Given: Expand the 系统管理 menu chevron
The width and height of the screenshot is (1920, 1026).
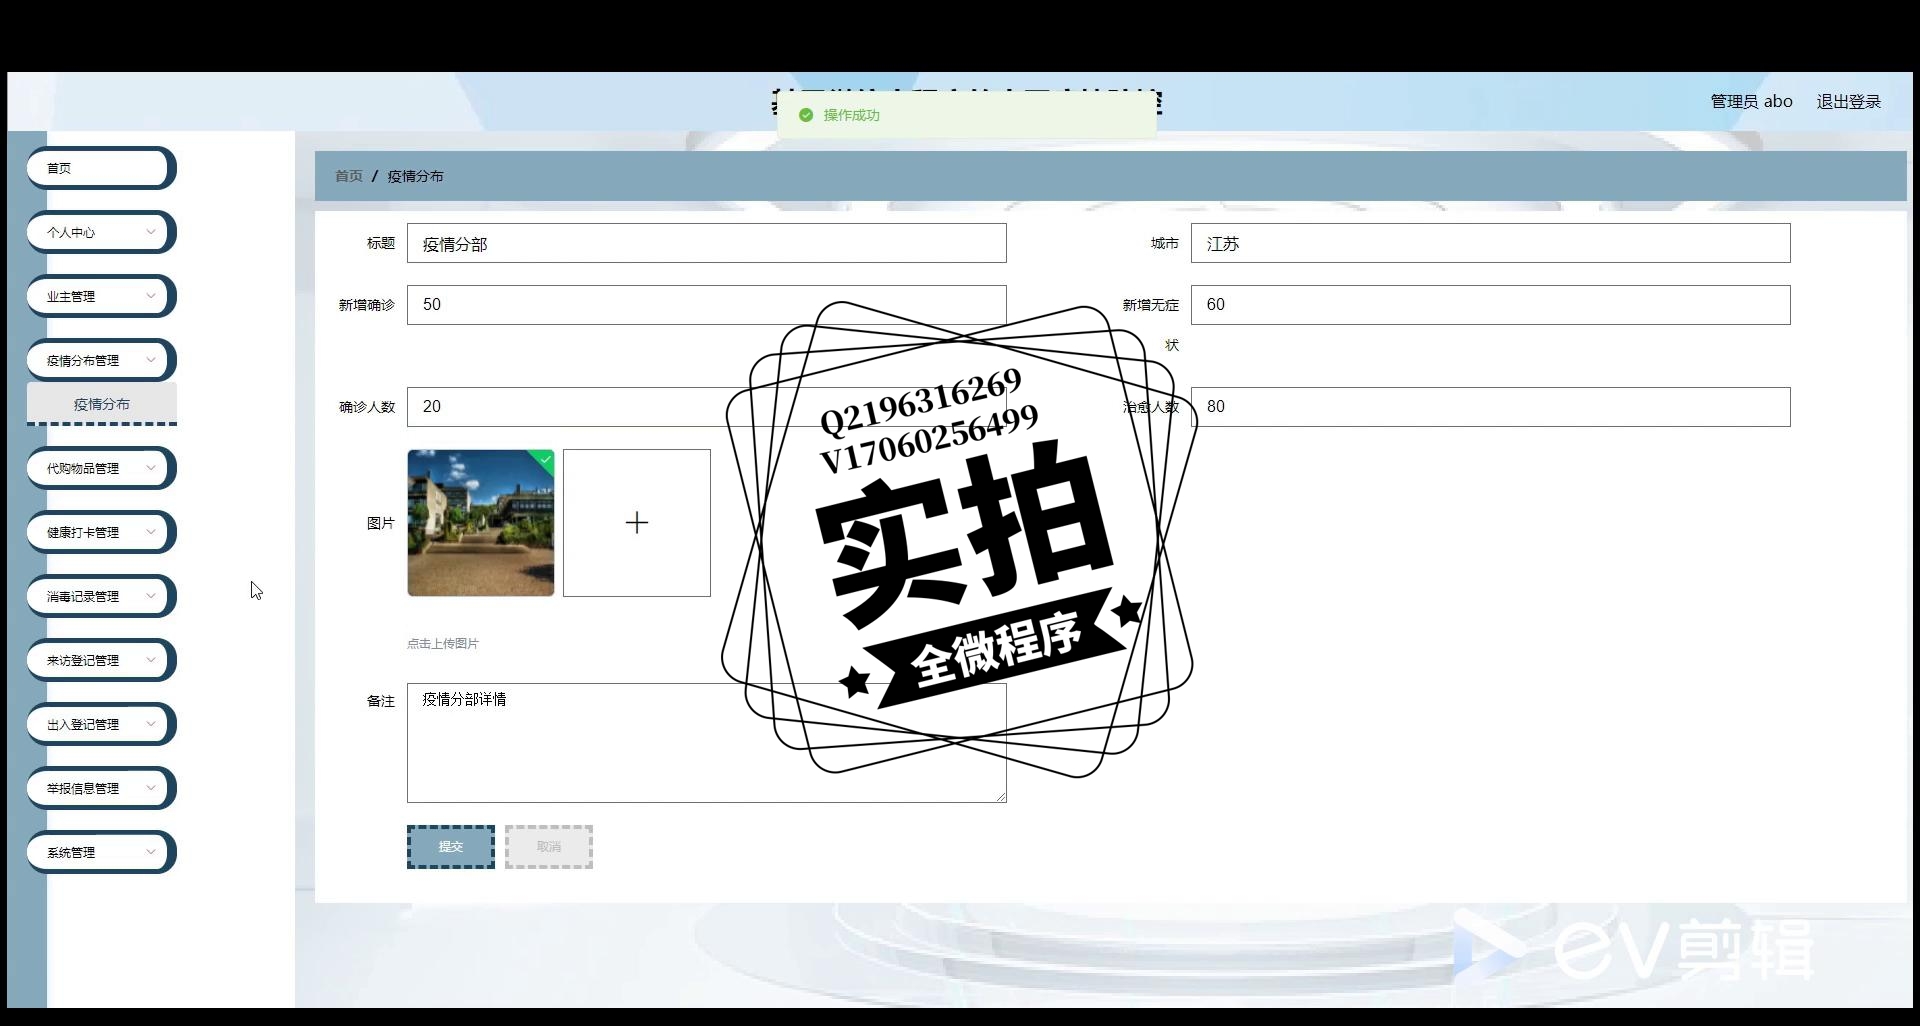Looking at the screenshot, I should 151,852.
